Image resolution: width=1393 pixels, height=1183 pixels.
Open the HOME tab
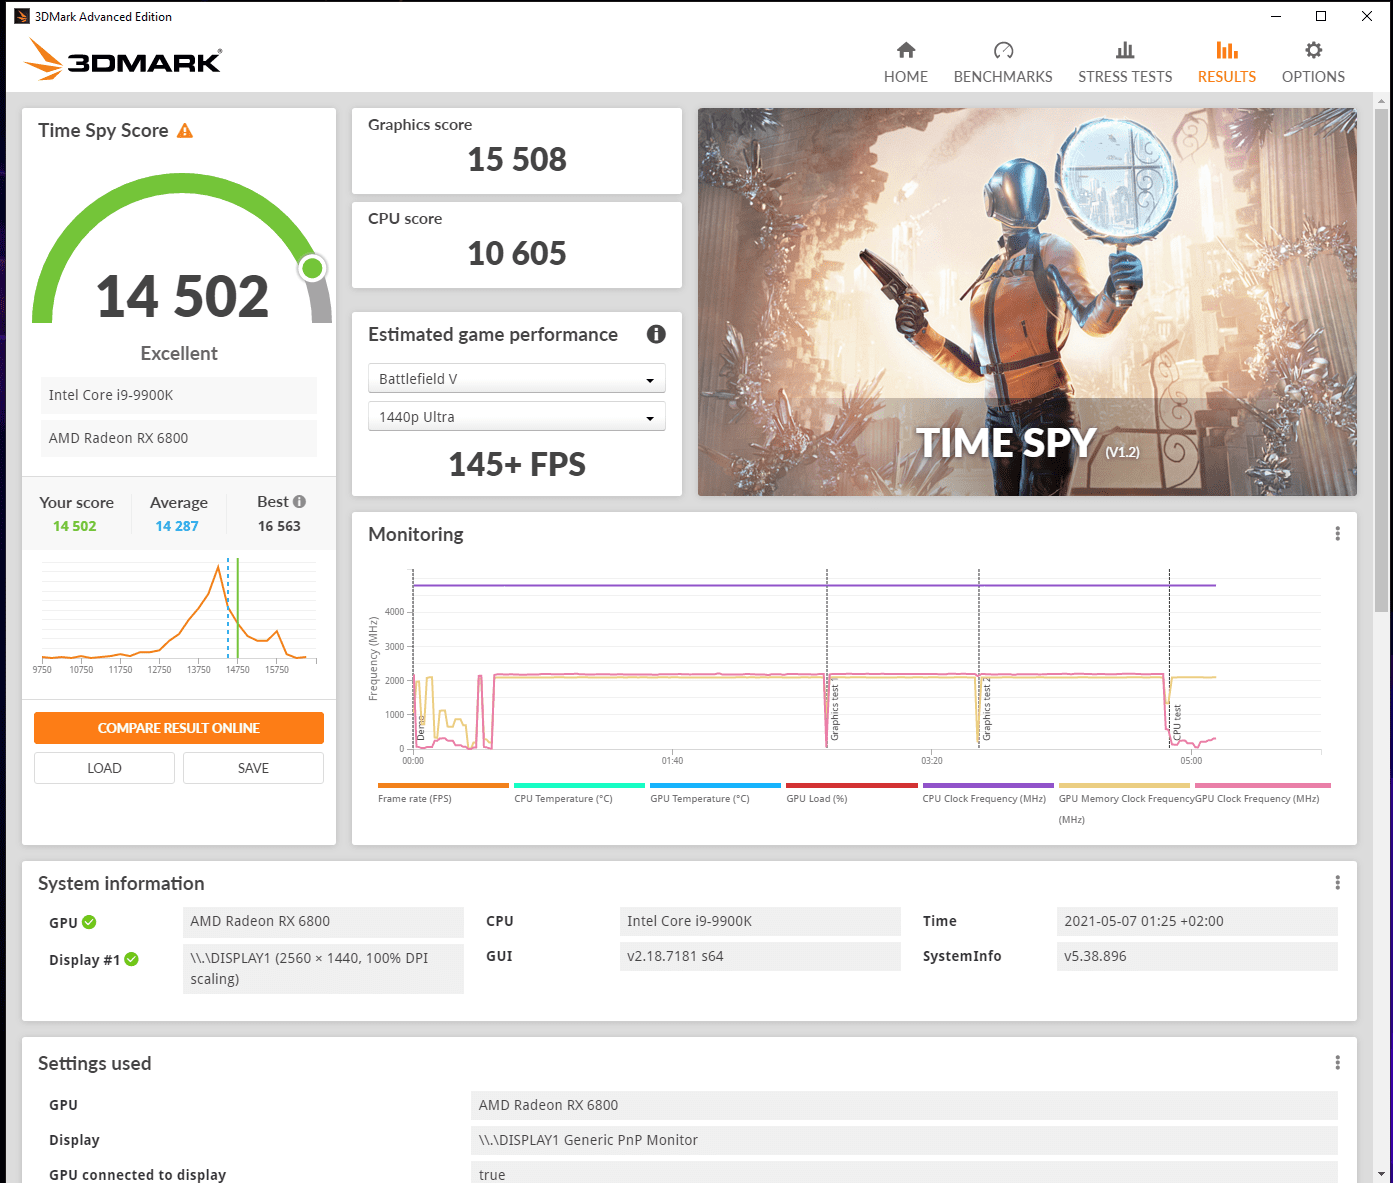pyautogui.click(x=905, y=63)
